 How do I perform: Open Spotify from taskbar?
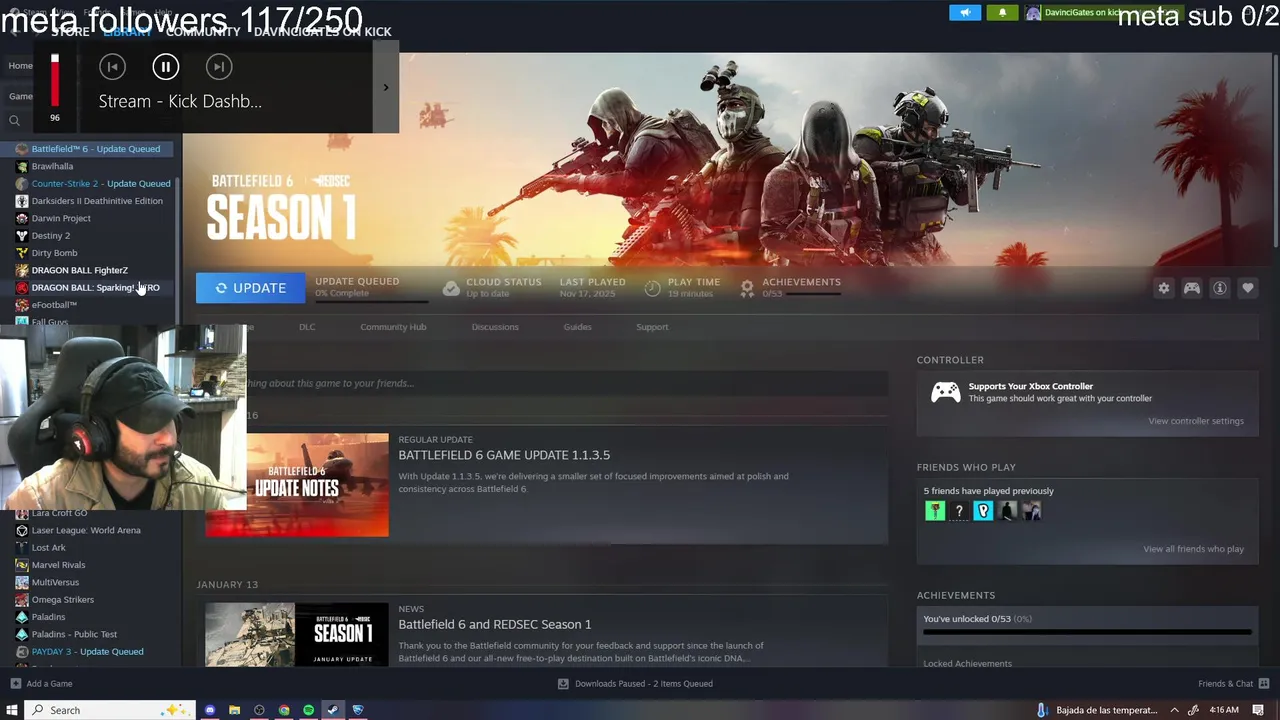point(308,710)
